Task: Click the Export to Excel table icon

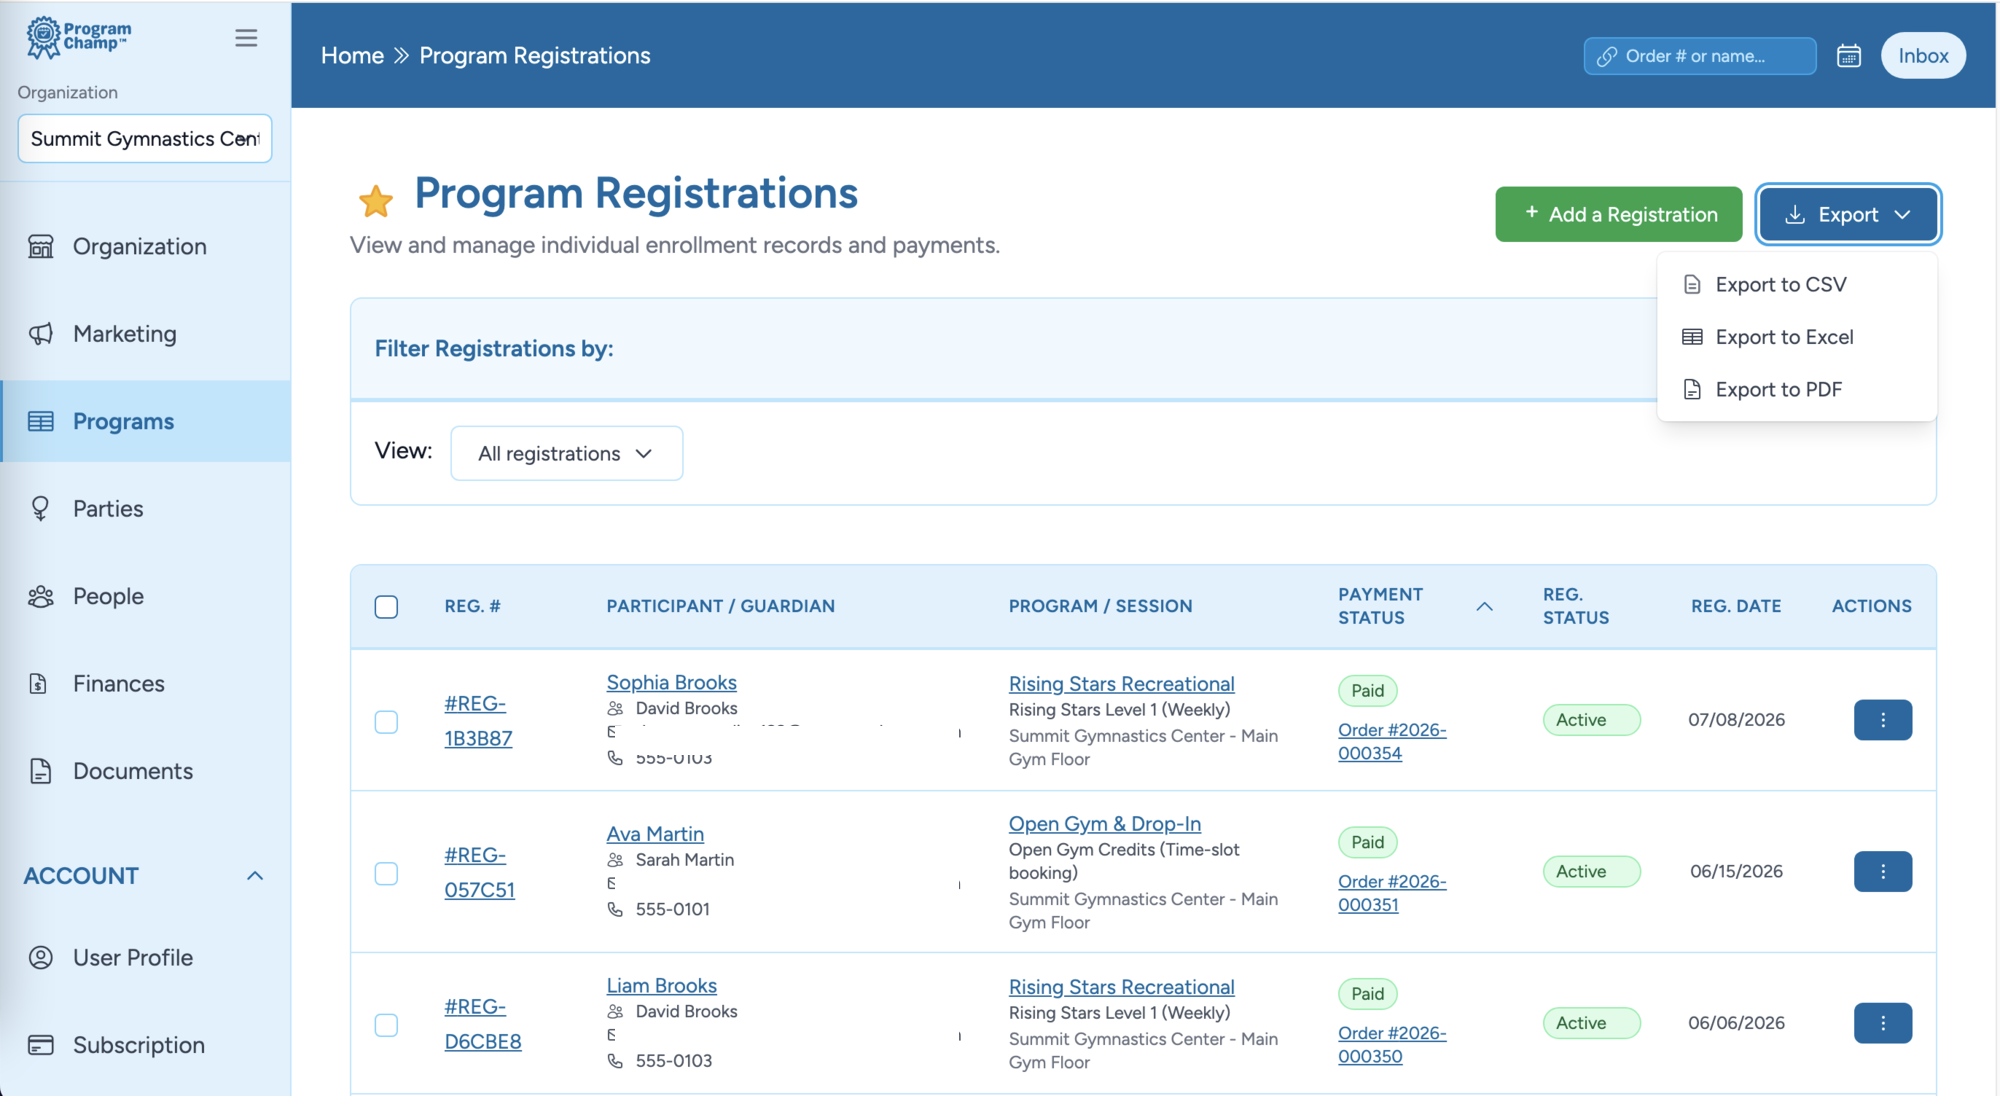Action: [x=1692, y=337]
